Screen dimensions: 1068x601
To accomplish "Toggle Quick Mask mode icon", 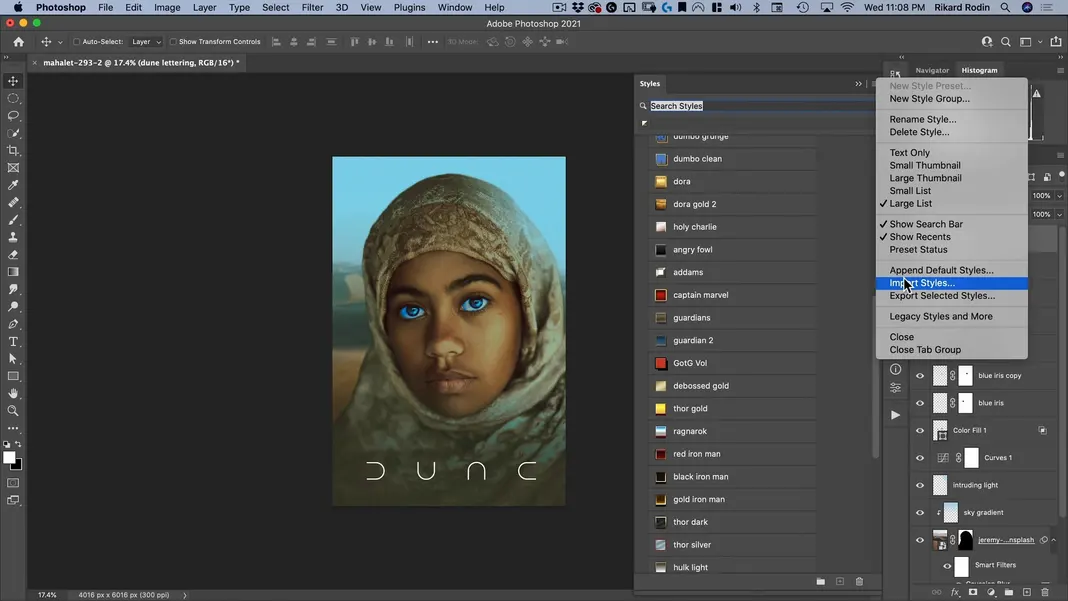I will click(13, 482).
